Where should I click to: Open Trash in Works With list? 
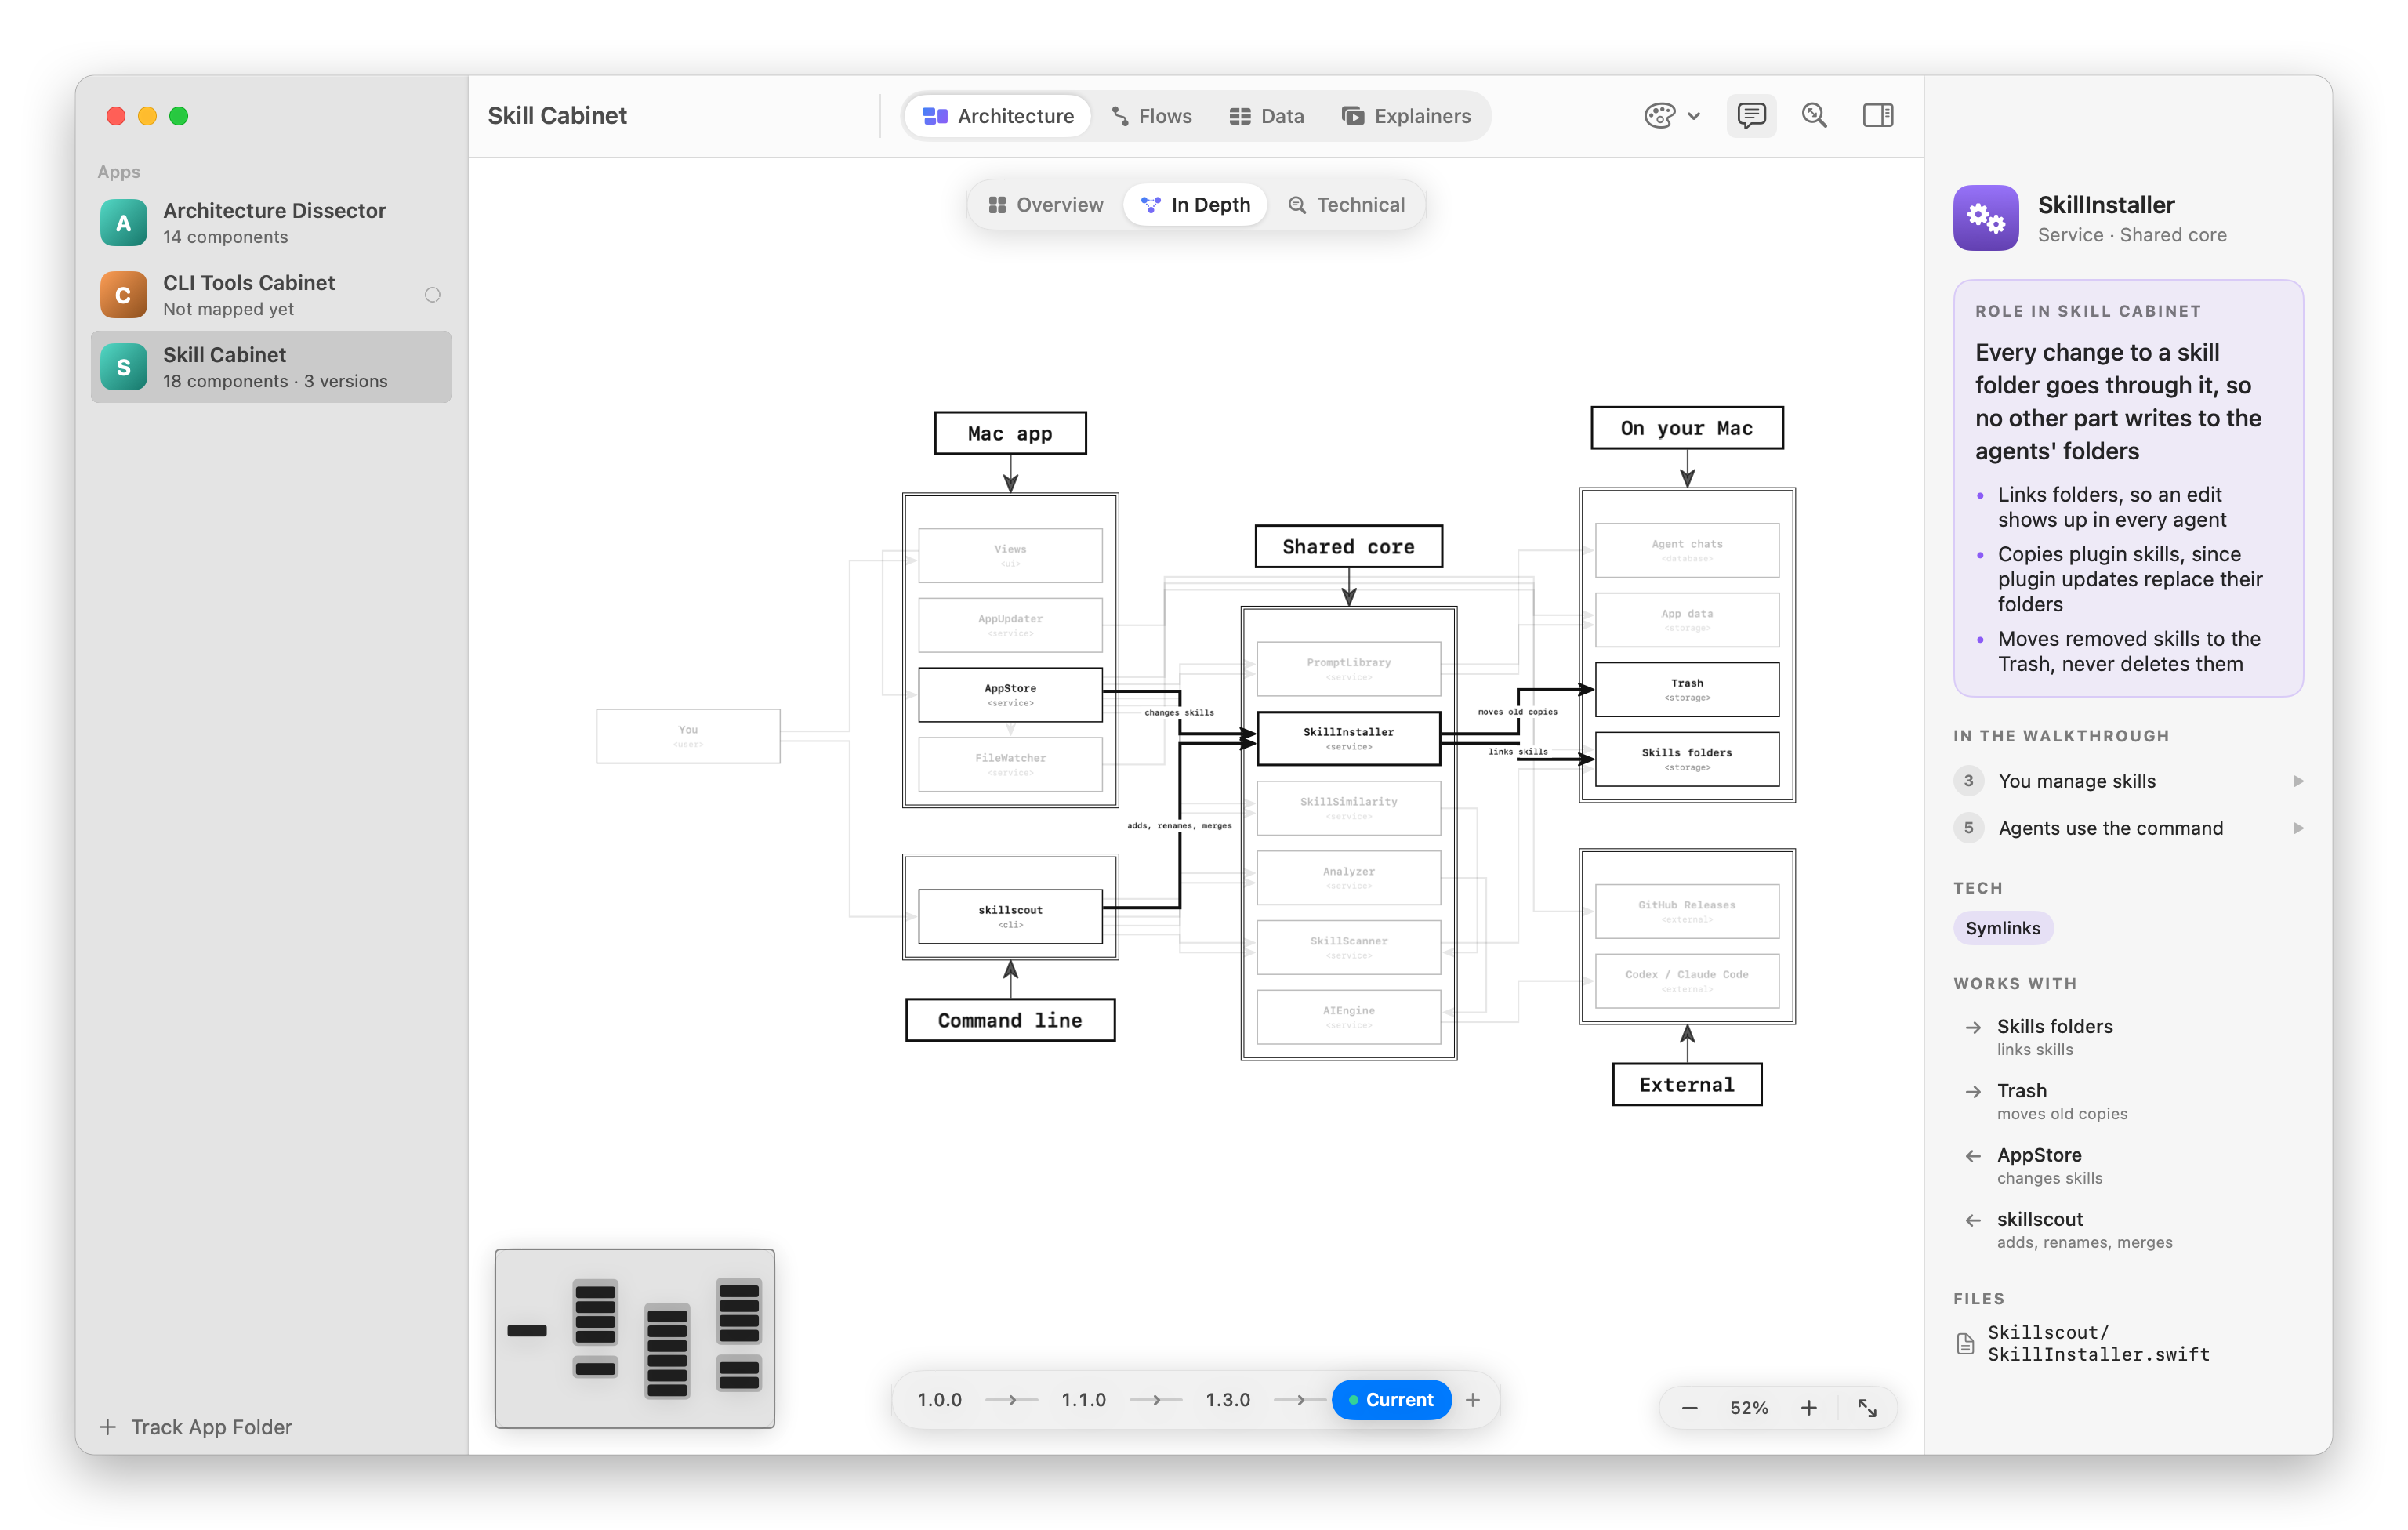pyautogui.click(x=2128, y=1101)
